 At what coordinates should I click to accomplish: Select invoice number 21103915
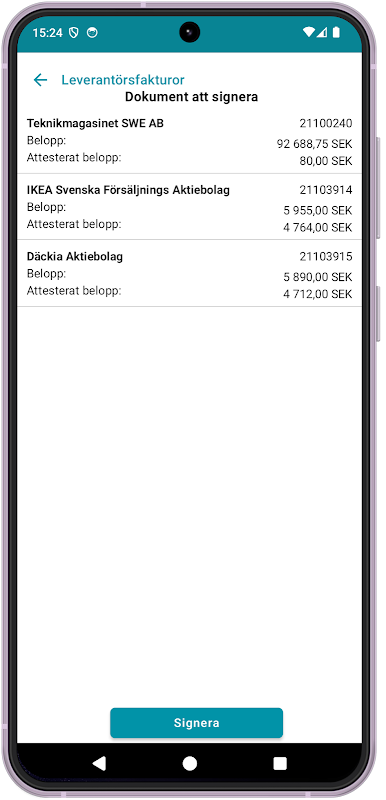click(326, 256)
